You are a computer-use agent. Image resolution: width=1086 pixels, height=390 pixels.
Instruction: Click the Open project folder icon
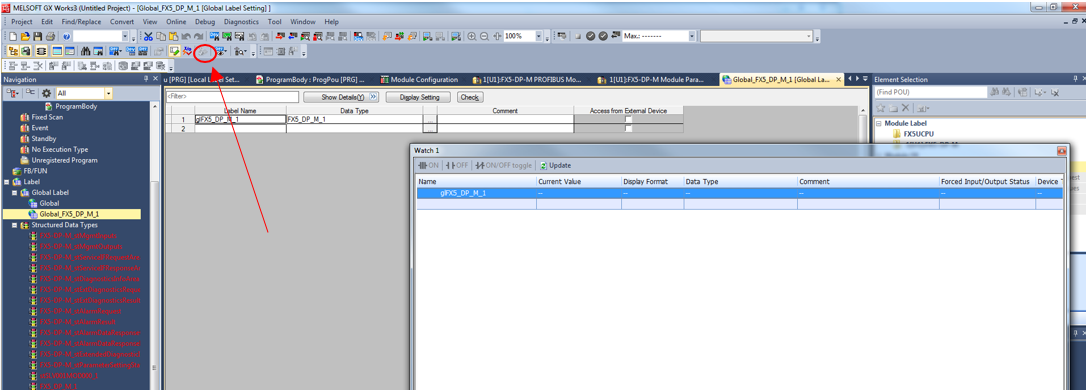(26, 36)
